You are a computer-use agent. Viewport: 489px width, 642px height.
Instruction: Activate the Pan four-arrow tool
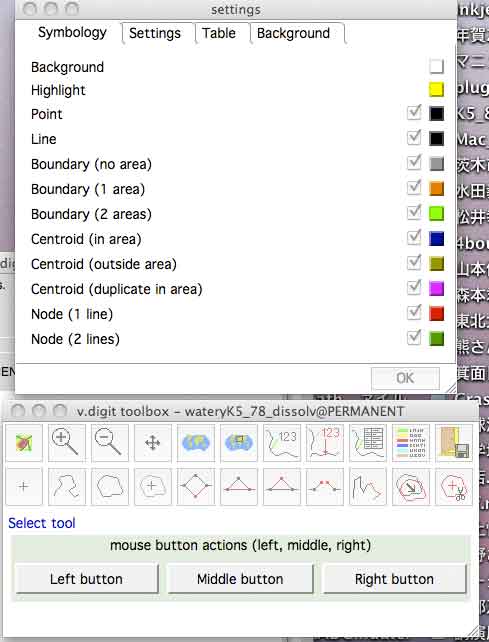(x=153, y=443)
